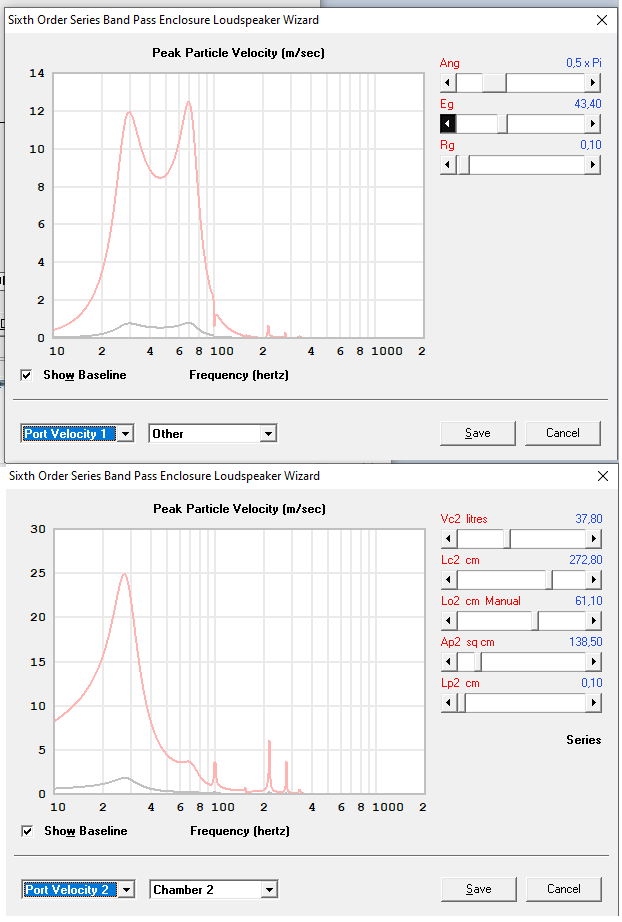Open the Other dropdown

[x=268, y=434]
